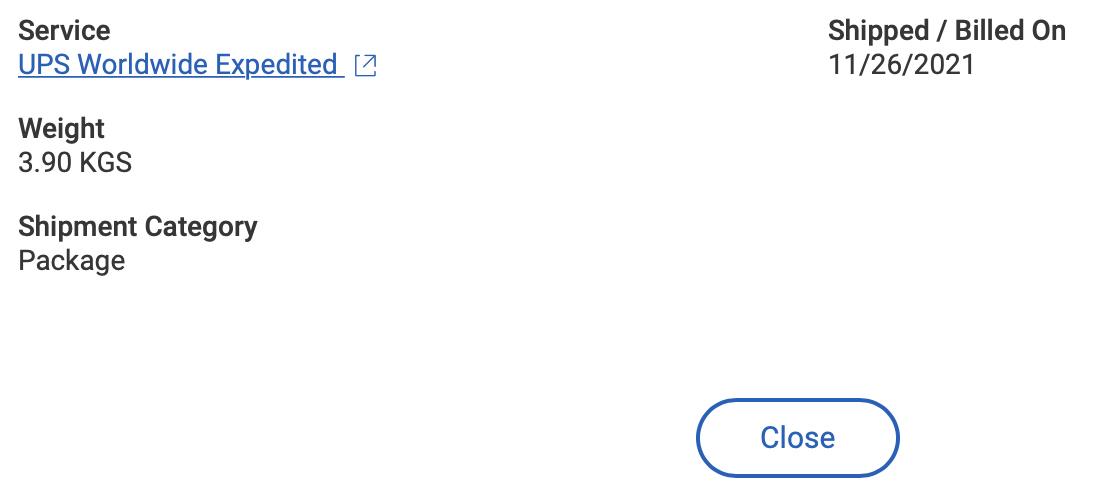The width and height of the screenshot is (1100, 504).
Task: Open service details via the pop-out arrow icon
Action: point(366,66)
